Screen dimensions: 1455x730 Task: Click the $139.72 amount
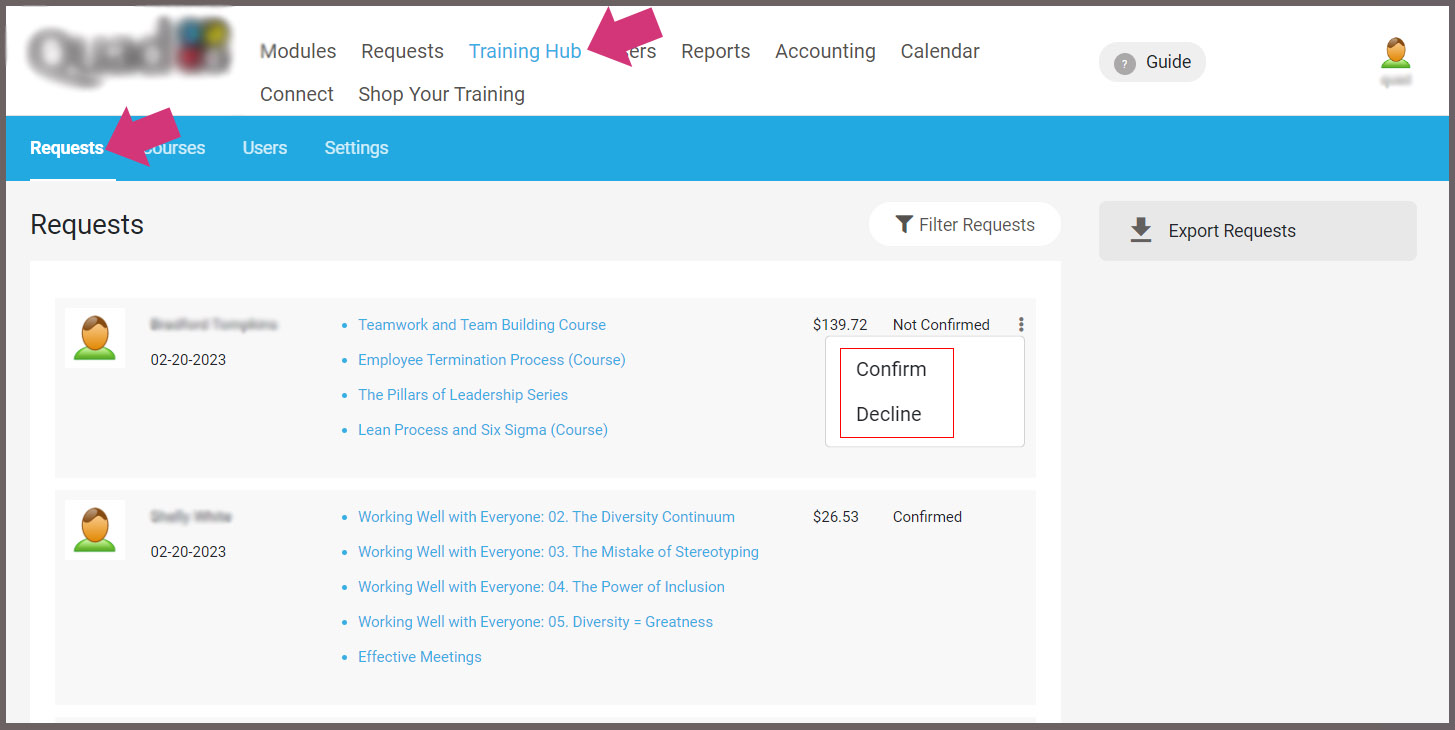[x=840, y=325]
